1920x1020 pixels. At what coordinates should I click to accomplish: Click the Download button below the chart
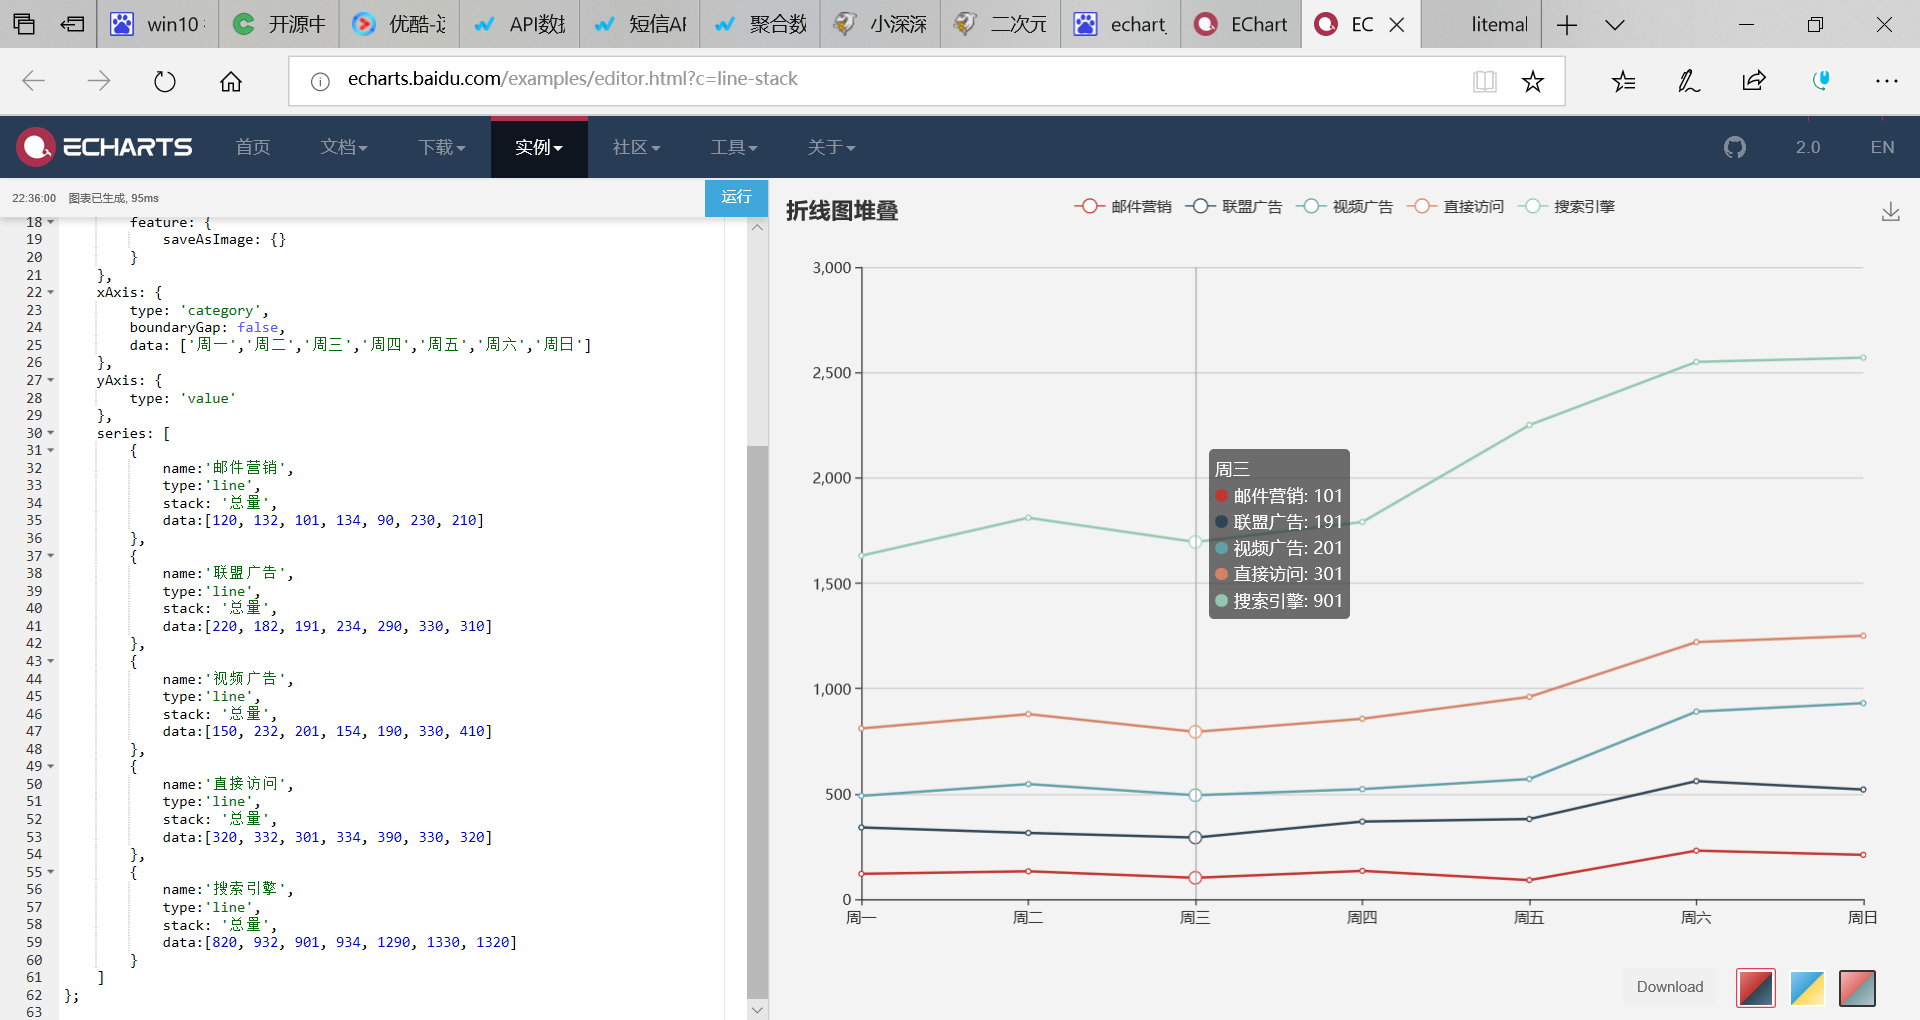(x=1669, y=986)
